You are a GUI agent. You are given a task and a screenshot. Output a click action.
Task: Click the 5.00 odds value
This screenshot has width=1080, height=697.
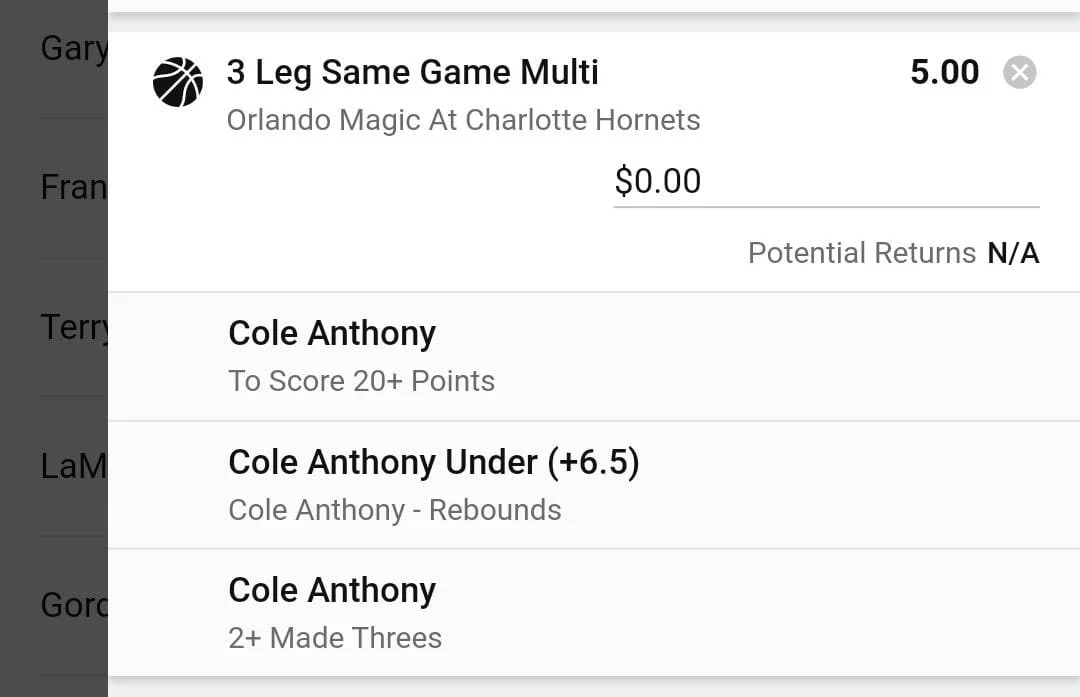(944, 72)
